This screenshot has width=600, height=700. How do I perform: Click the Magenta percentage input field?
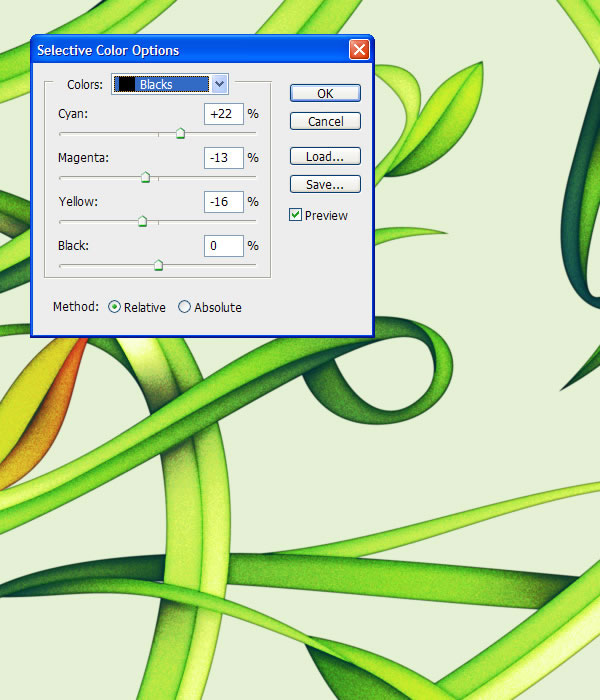(224, 158)
